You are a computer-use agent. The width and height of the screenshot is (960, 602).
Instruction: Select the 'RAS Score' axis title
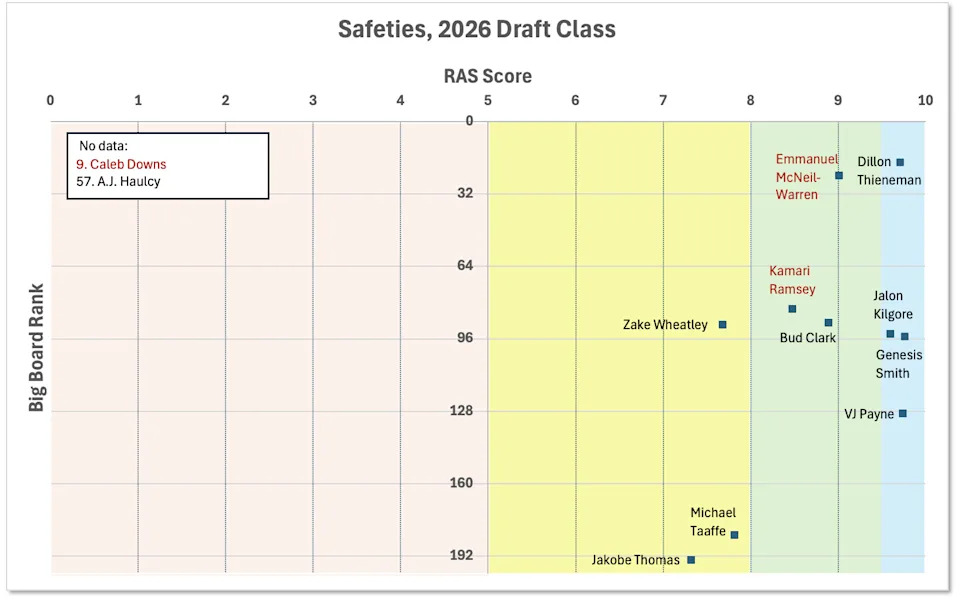488,76
